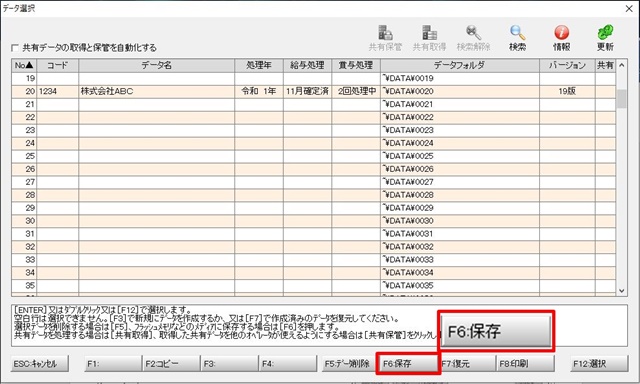Click the 給与処理 column header
The height and width of the screenshot is (384, 640).
coord(307,65)
